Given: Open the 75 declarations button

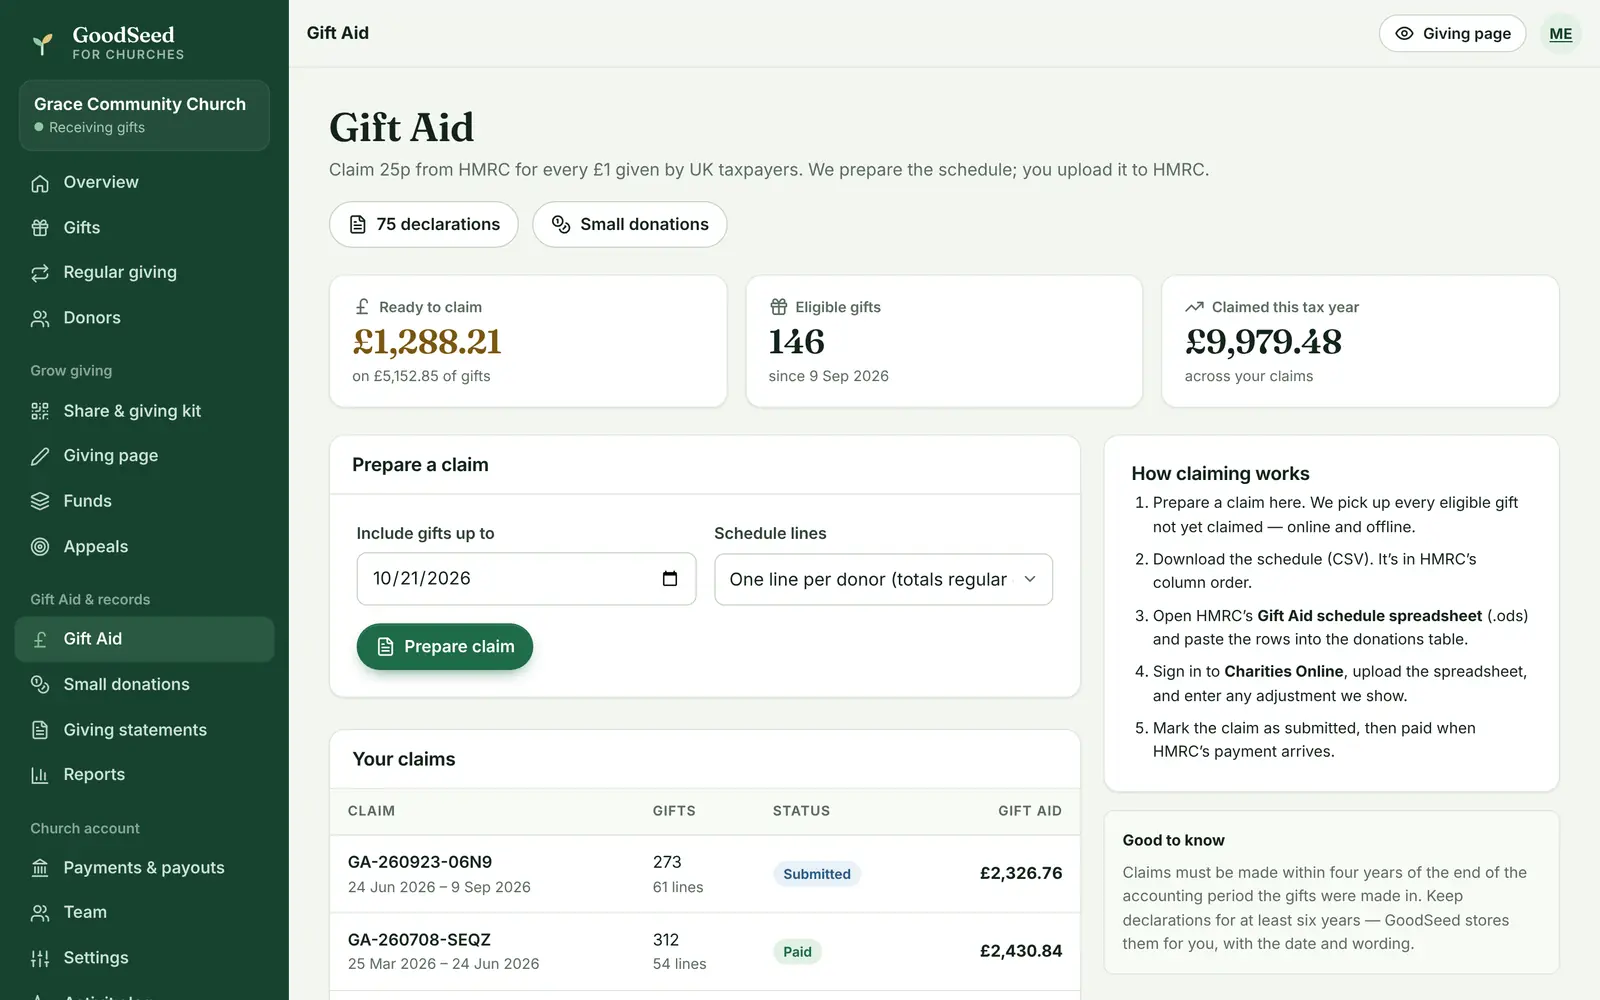Looking at the screenshot, I should point(424,224).
